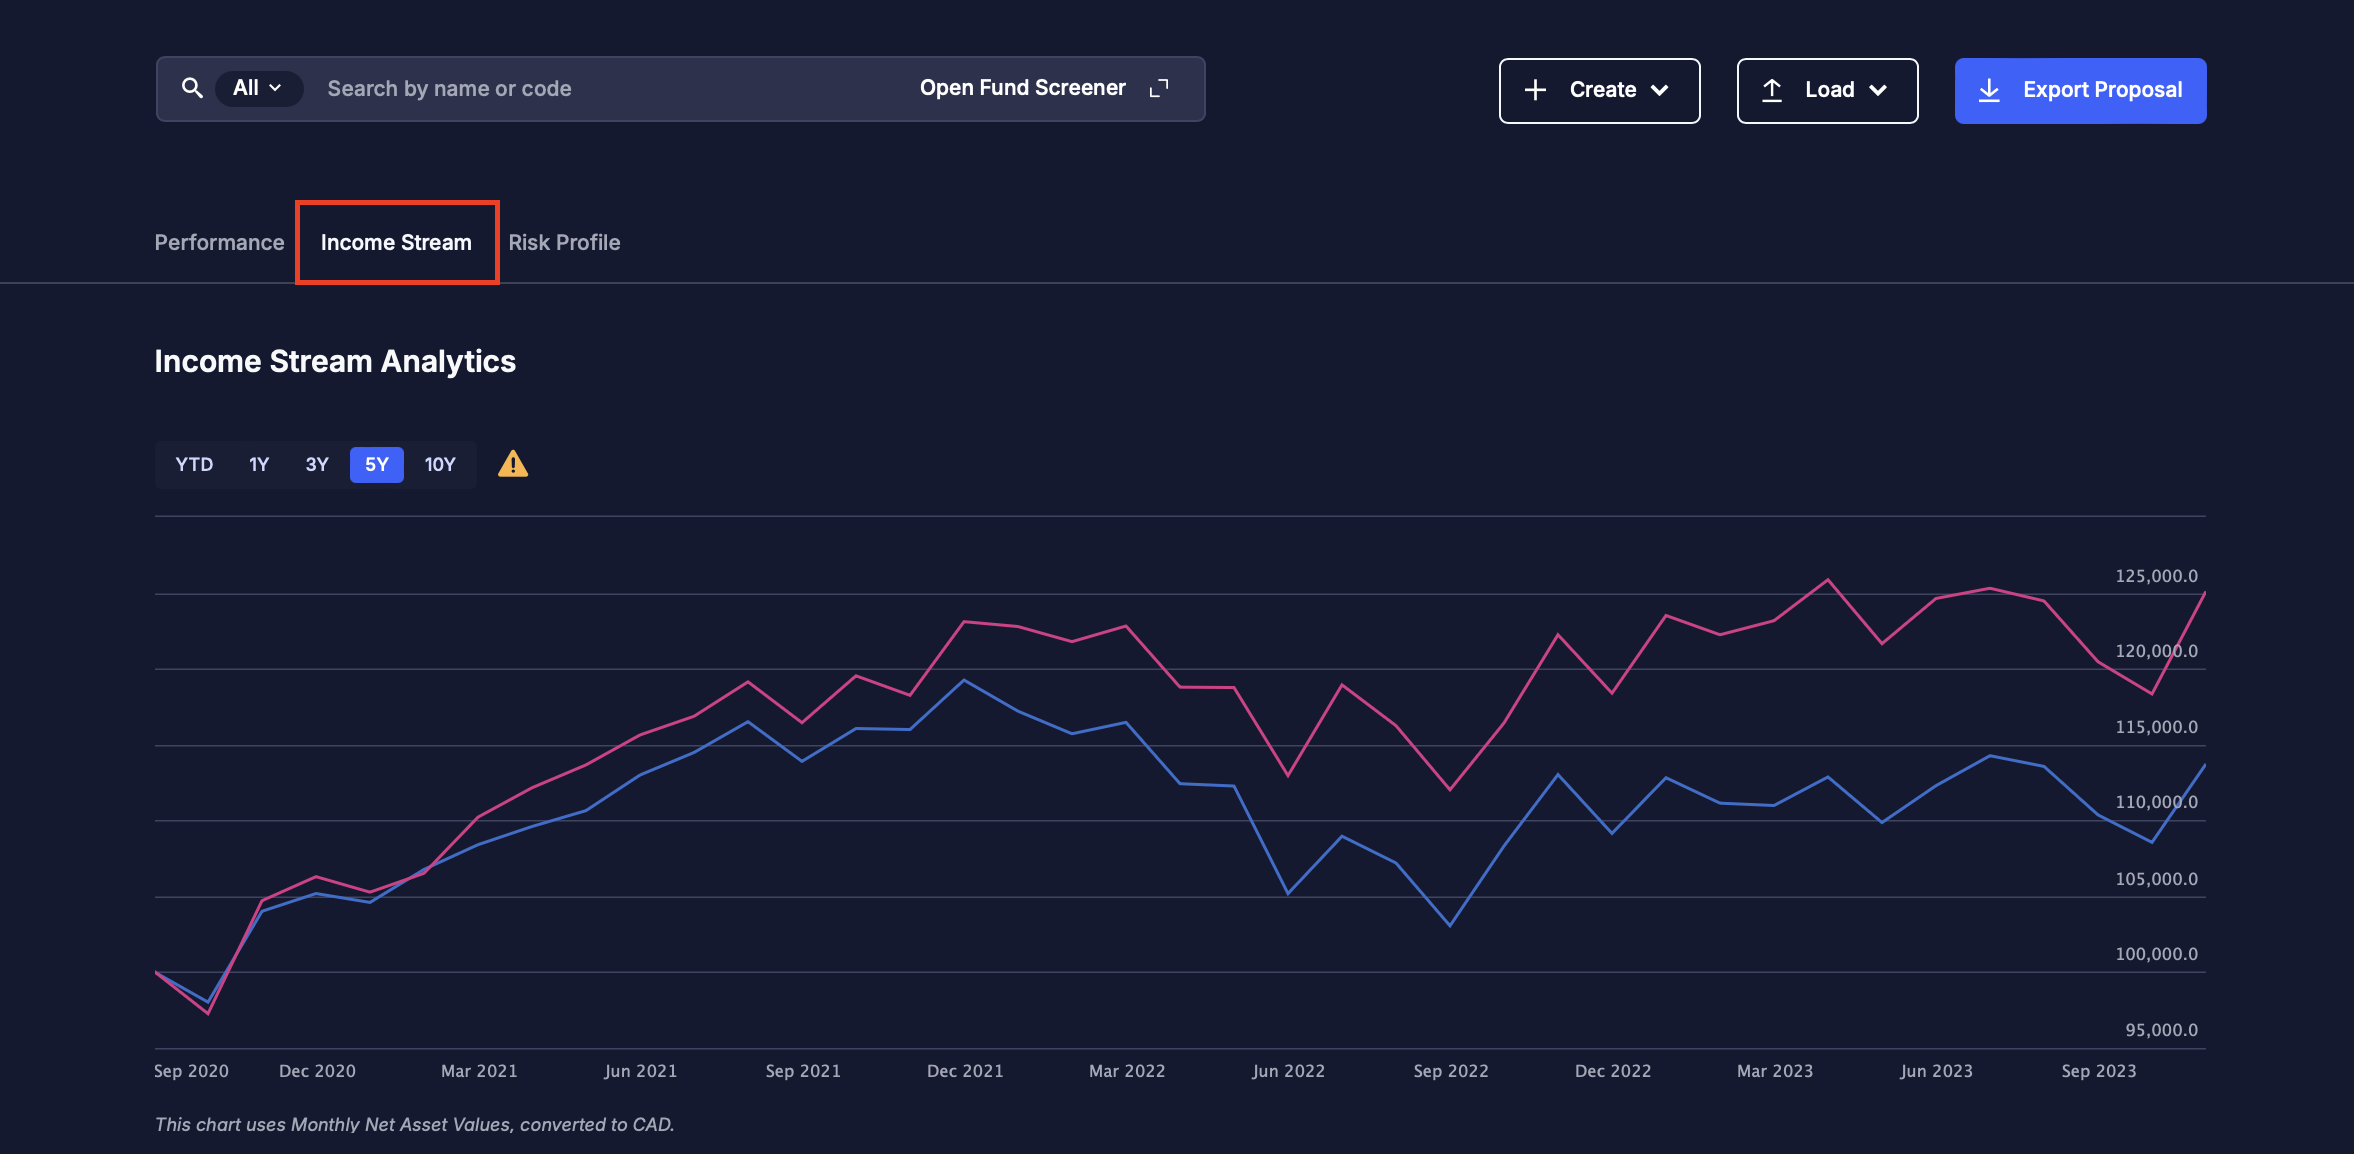Screen dimensions: 2354x1154
Task: Expand the Create dropdown chevron
Action: pos(1660,90)
